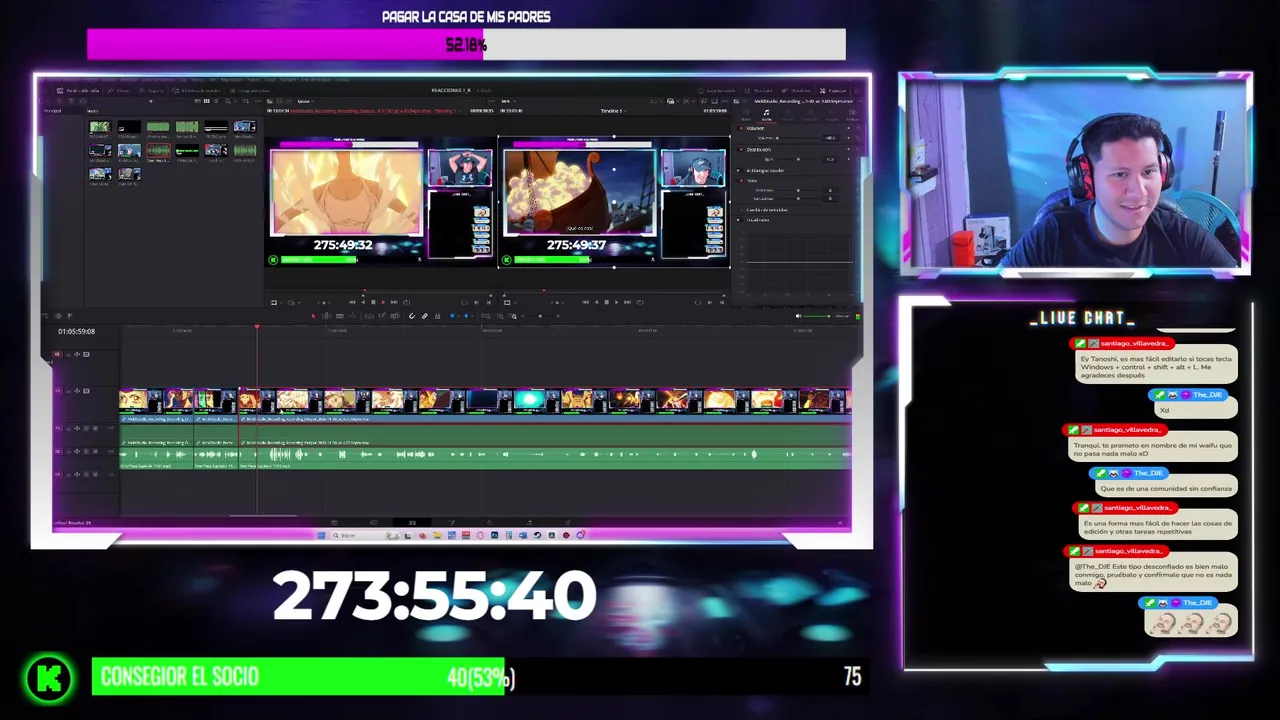This screenshot has width=1280, height=720.
Task: Toggle loop playback in timeline viewer
Action: point(640,302)
